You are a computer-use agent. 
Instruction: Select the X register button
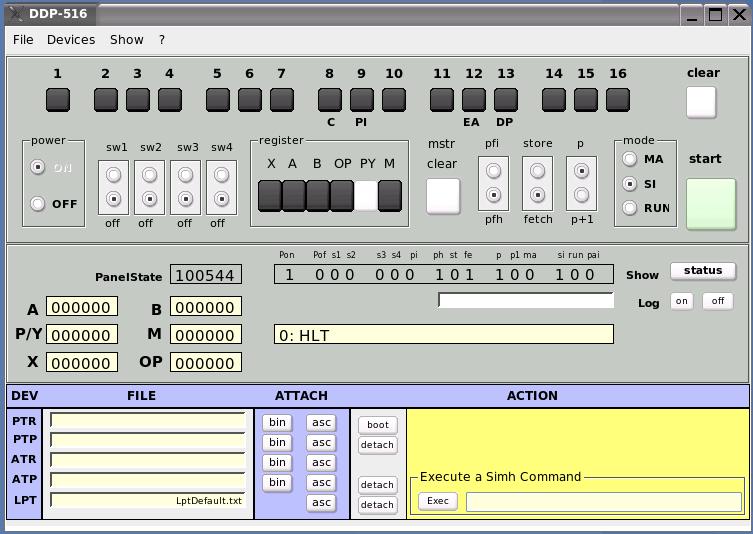point(270,196)
